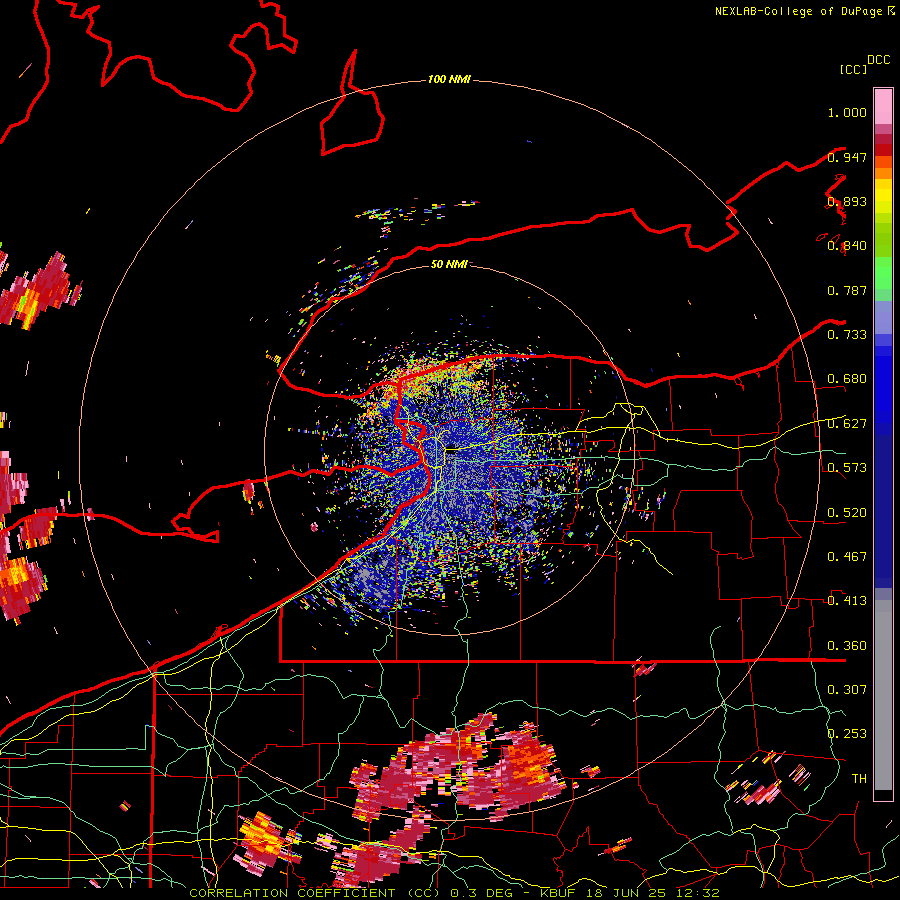Screen dimensions: 900x900
Task: Click the DCC product label above legend
Action: [x=879, y=60]
